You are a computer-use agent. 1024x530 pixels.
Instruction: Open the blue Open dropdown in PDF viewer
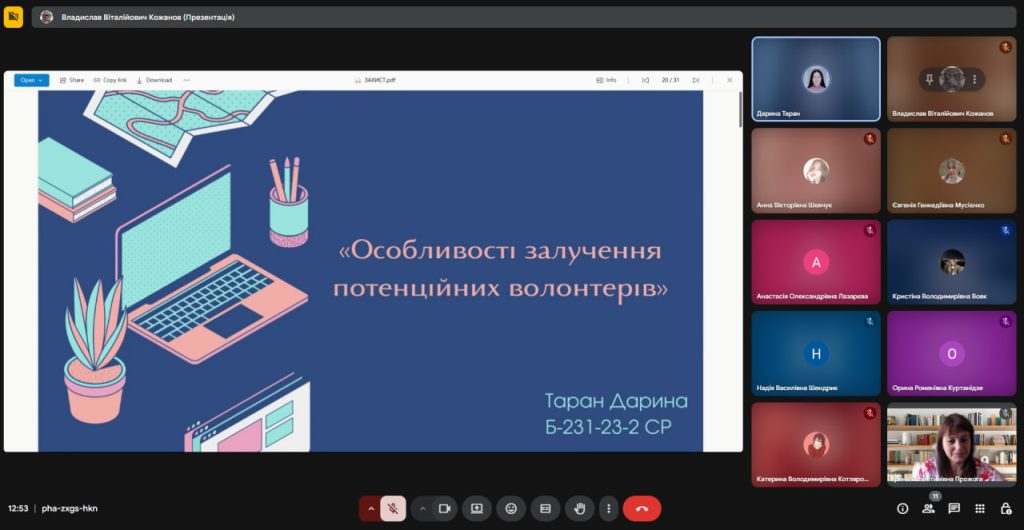(31, 80)
